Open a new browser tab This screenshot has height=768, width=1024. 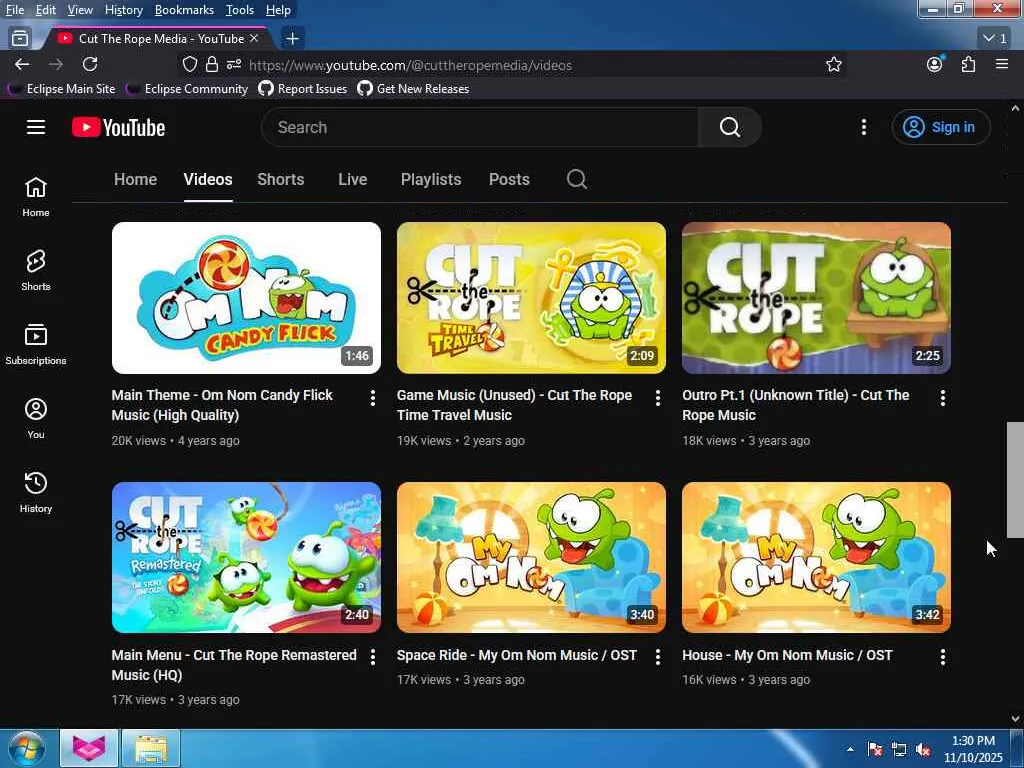click(x=292, y=39)
